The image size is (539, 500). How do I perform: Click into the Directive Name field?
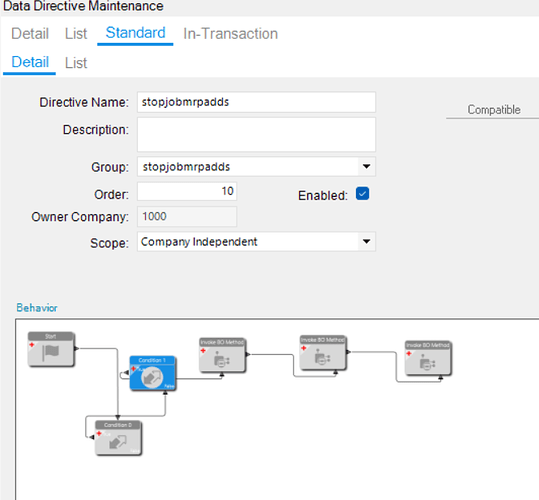(256, 102)
